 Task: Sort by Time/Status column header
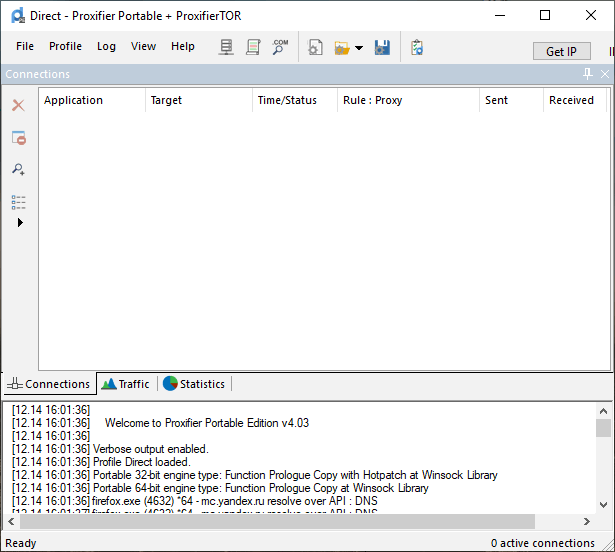coord(295,100)
